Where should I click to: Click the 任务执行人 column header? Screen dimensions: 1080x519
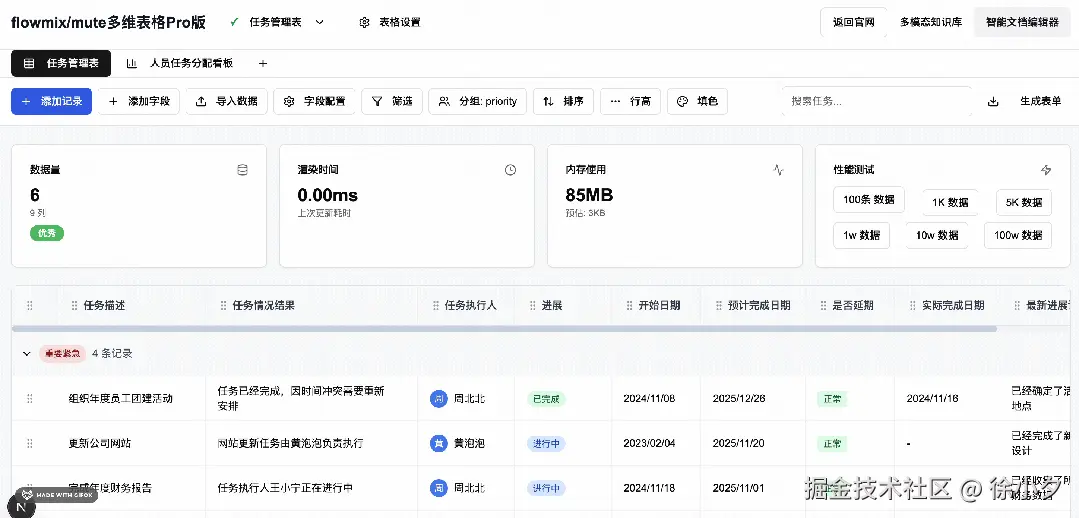pyautogui.click(x=470, y=306)
